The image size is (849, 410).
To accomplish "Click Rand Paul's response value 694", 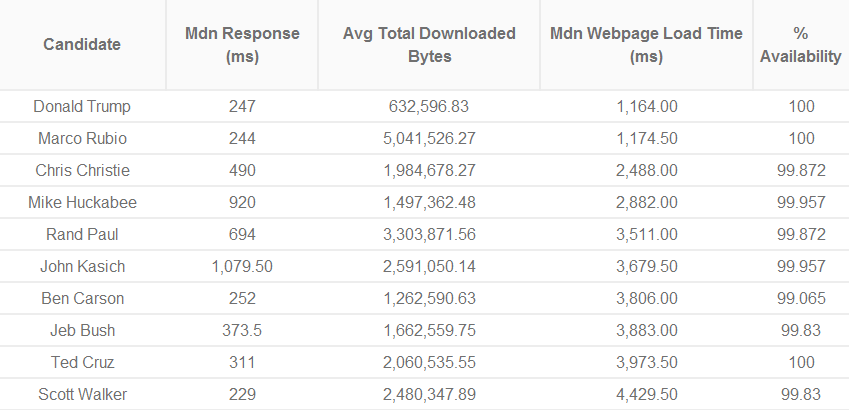I will 242,234.
